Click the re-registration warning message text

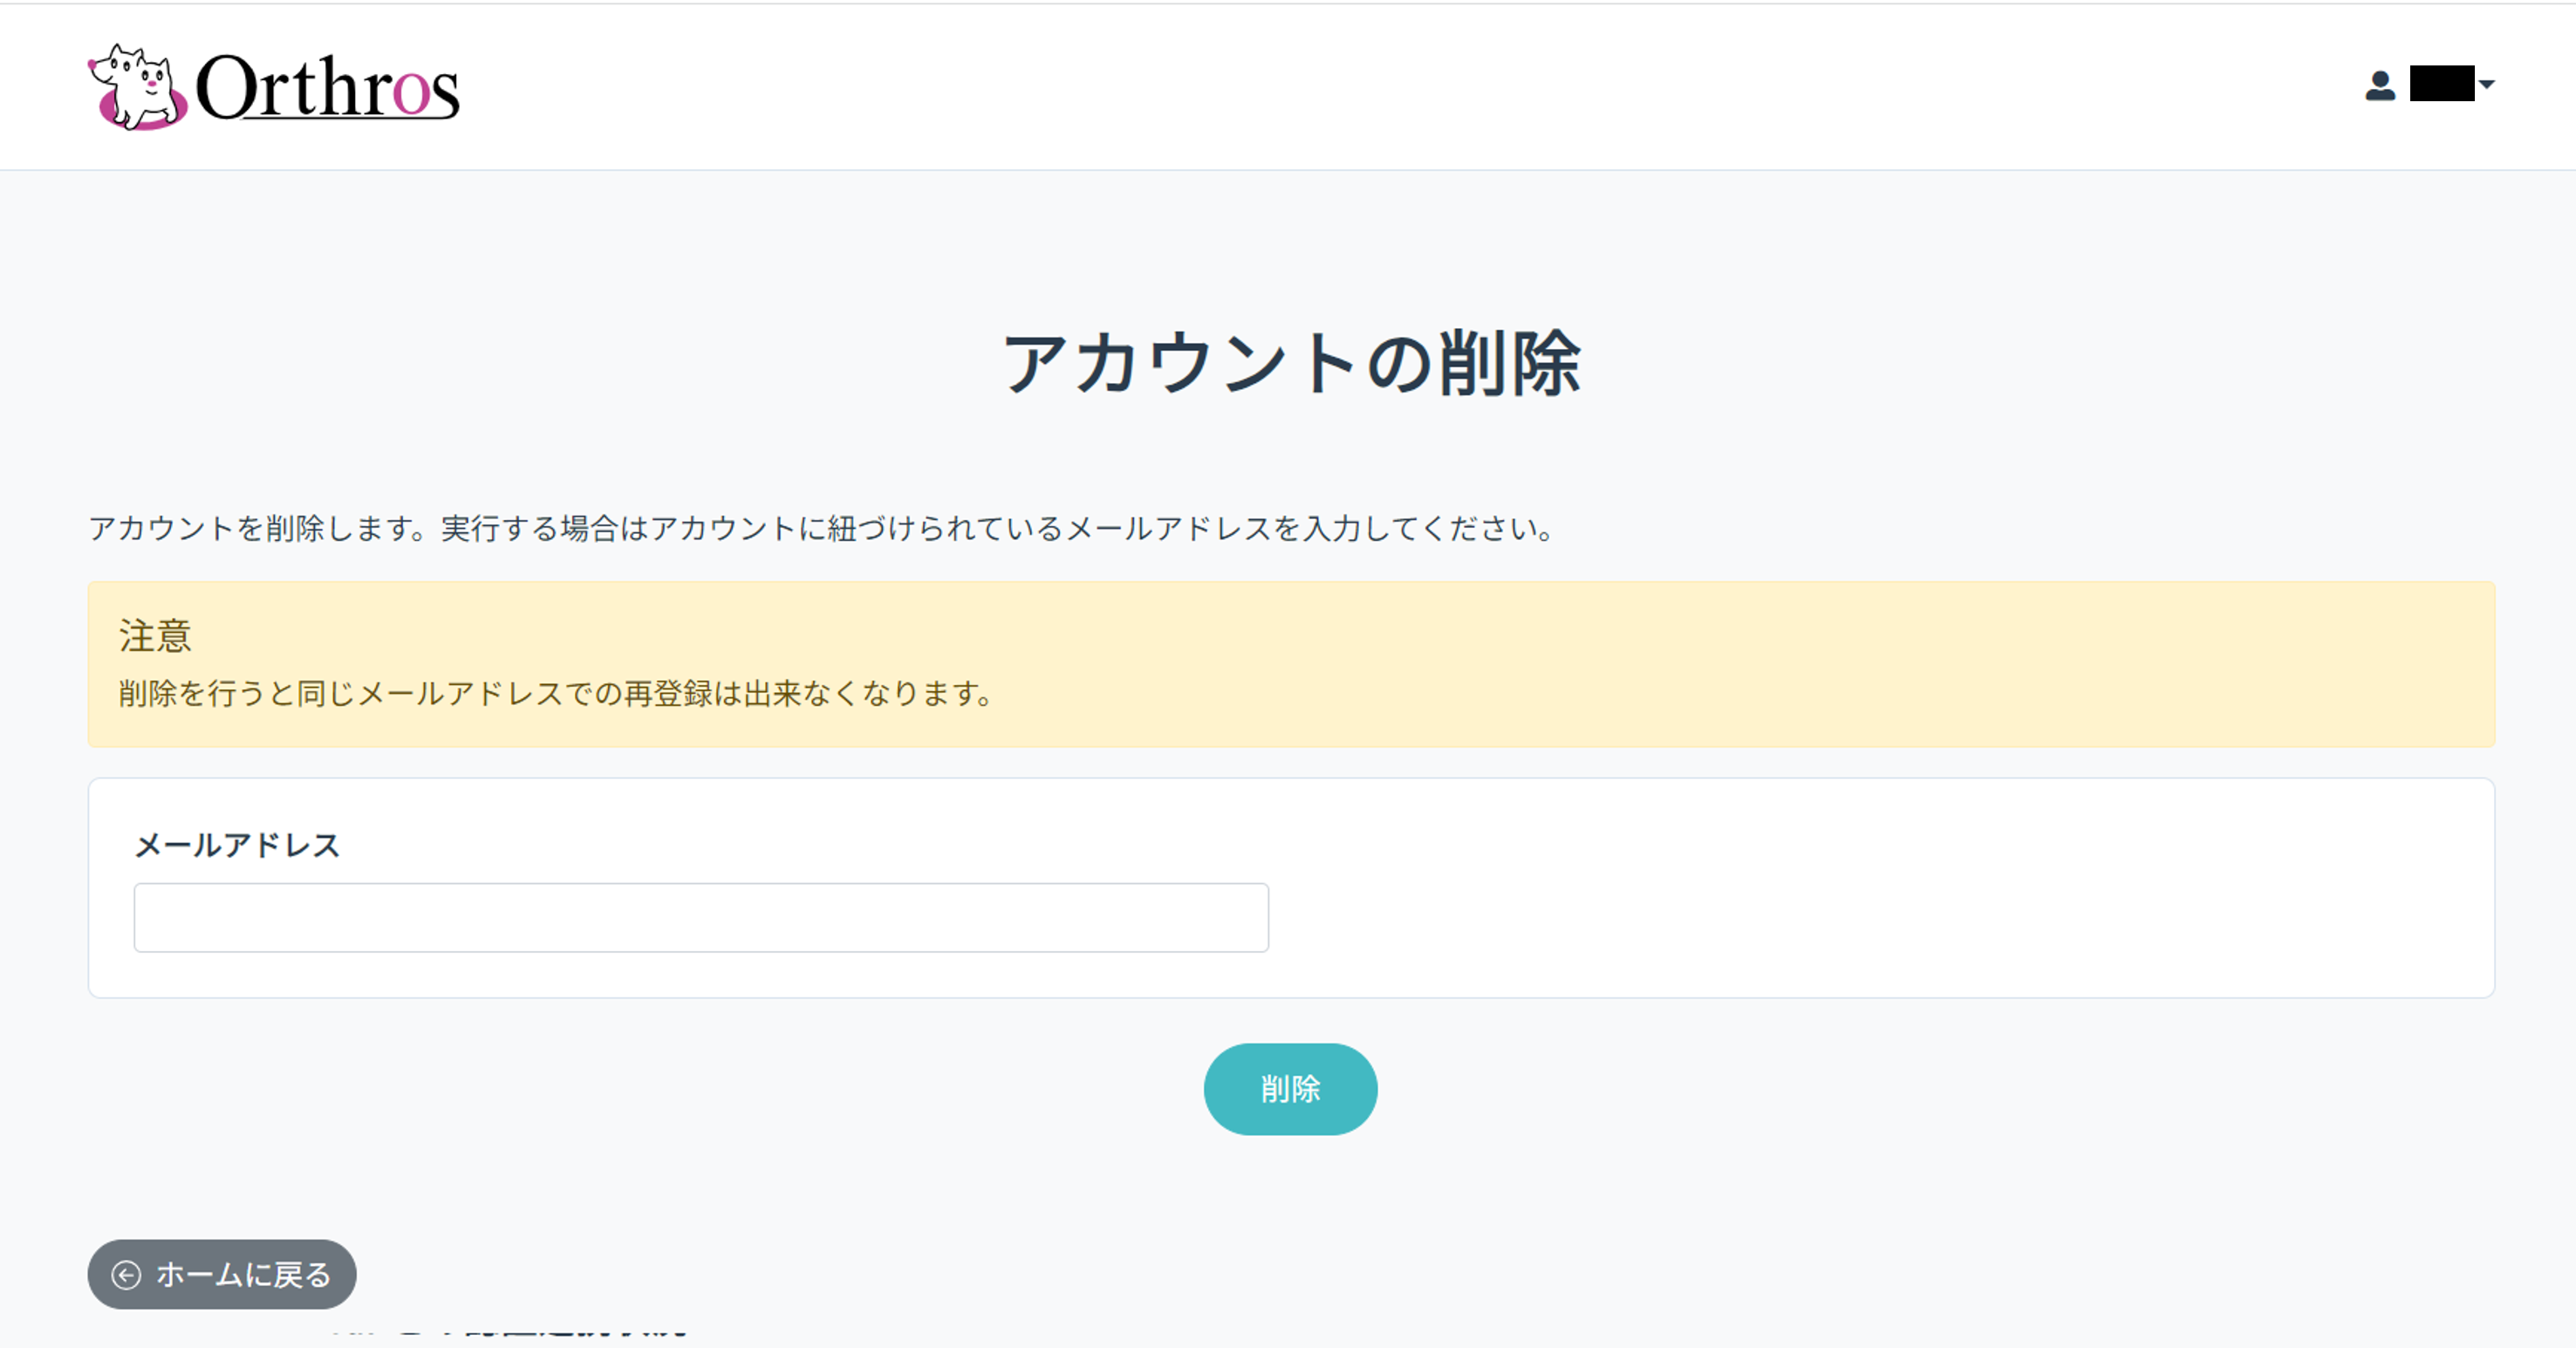(555, 693)
